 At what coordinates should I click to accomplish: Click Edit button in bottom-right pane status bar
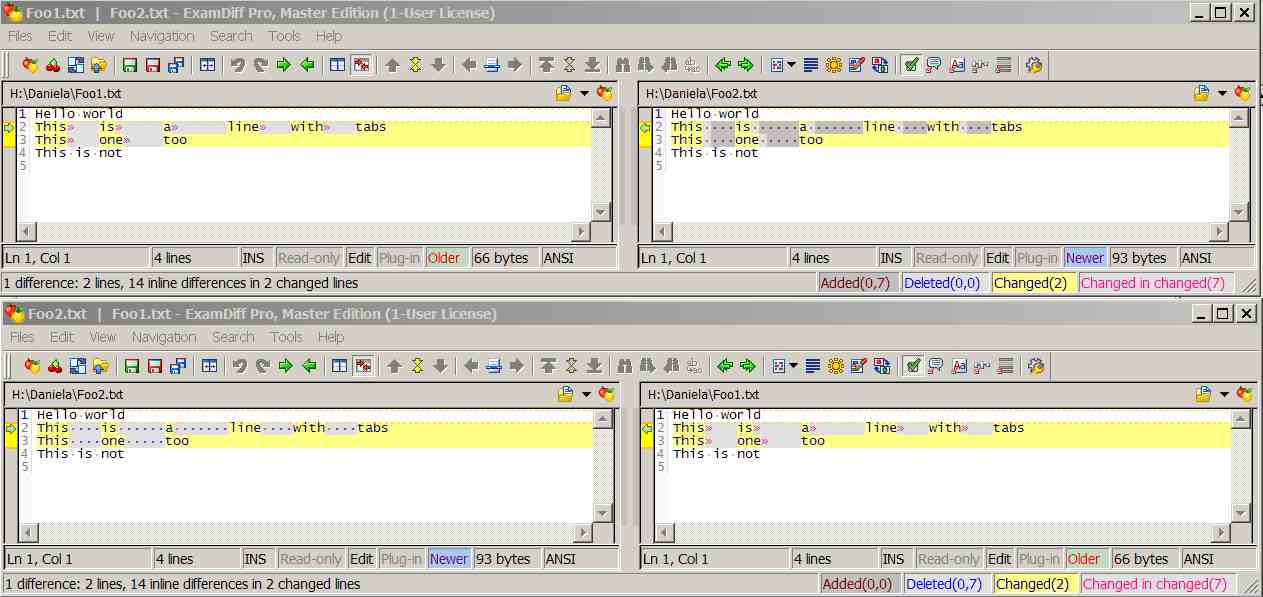tap(999, 559)
